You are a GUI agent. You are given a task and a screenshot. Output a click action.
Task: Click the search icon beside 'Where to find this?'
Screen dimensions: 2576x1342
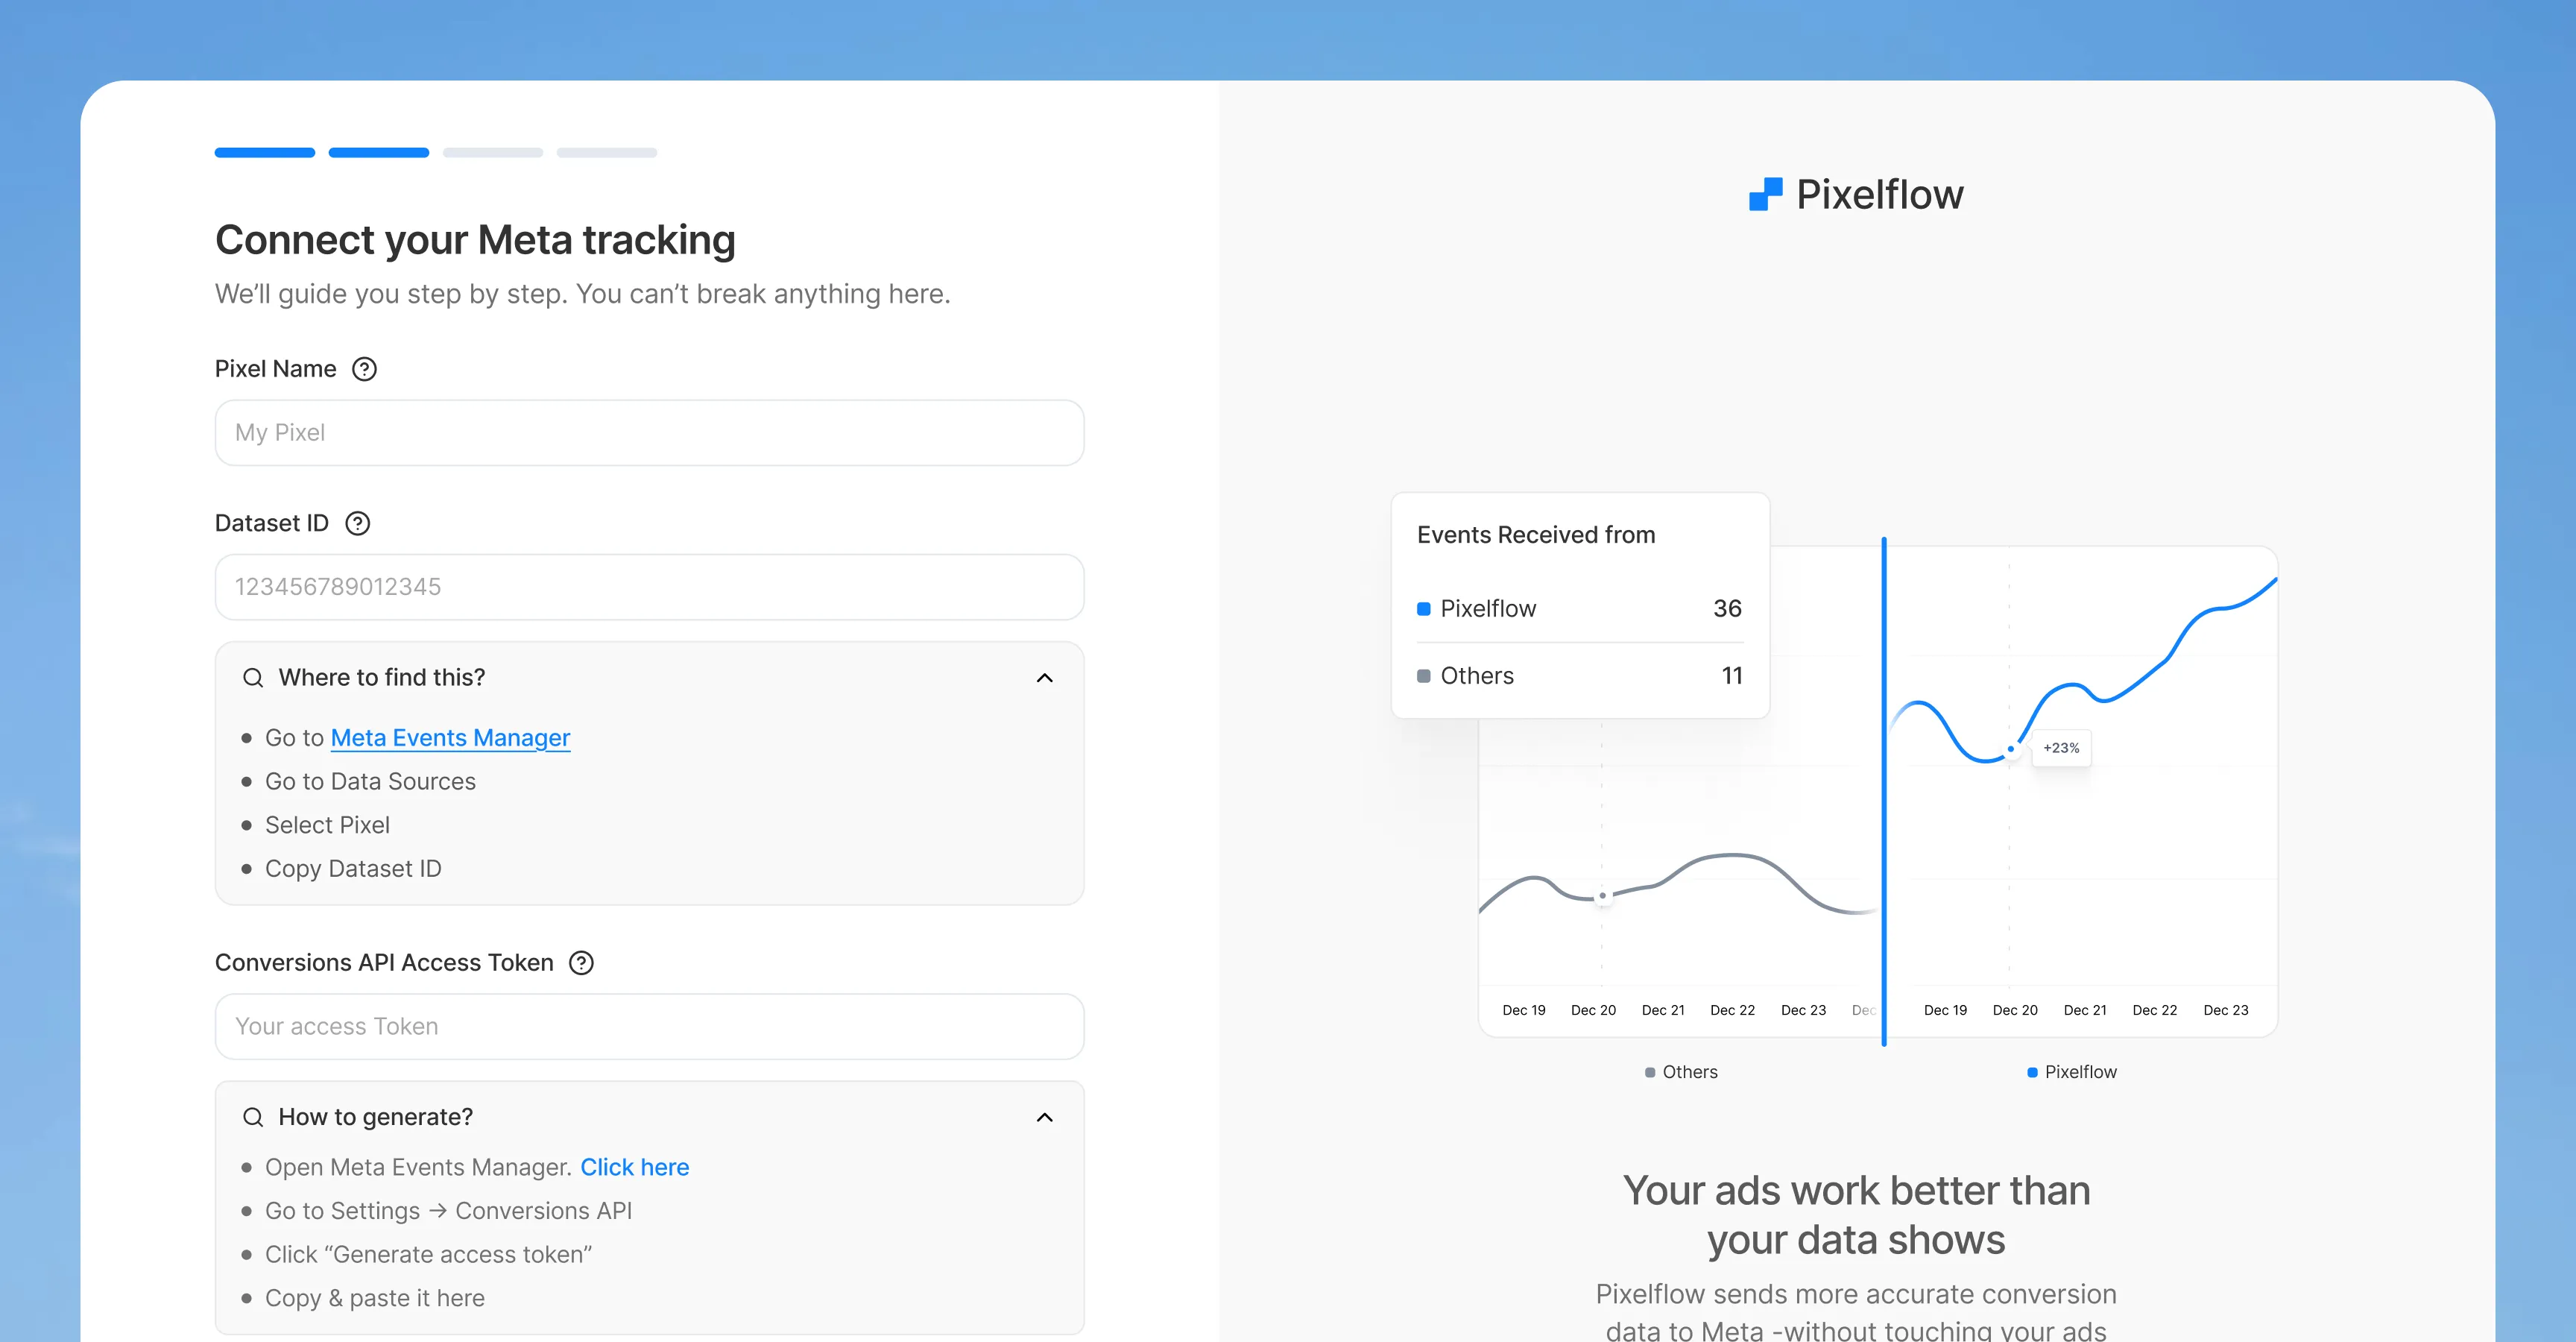[x=253, y=677]
